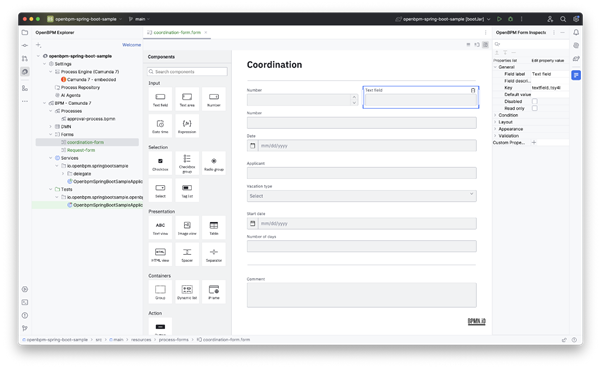The height and width of the screenshot is (369, 601).
Task: Edit the Field label property value
Action: point(549,74)
